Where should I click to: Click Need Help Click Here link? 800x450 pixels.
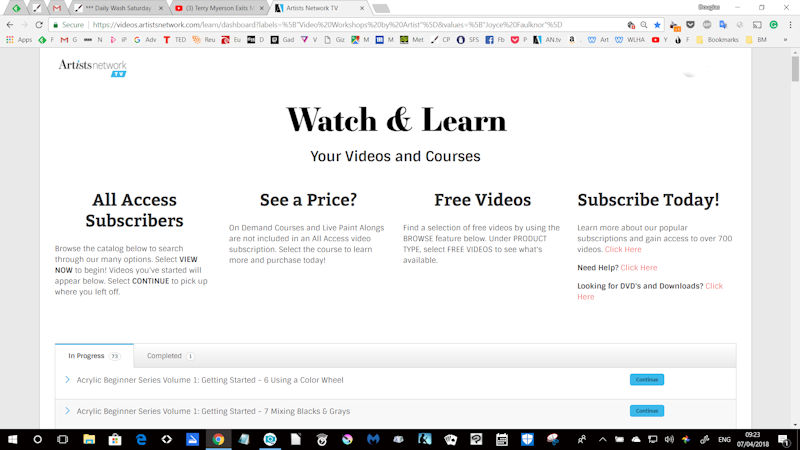pos(639,268)
